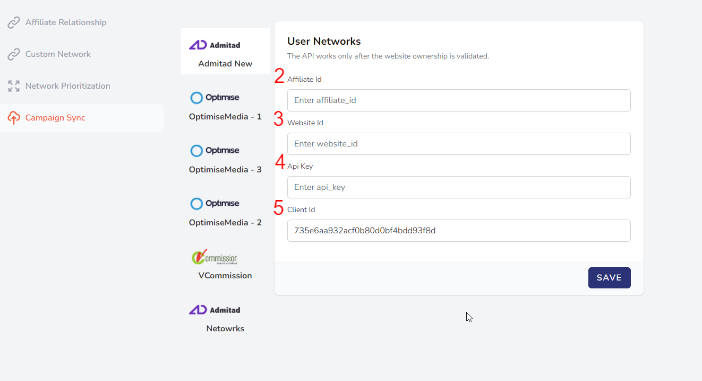Viewport: 702px width, 381px height.
Task: Go to Network Prioritization section
Action: pyautogui.click(x=68, y=86)
